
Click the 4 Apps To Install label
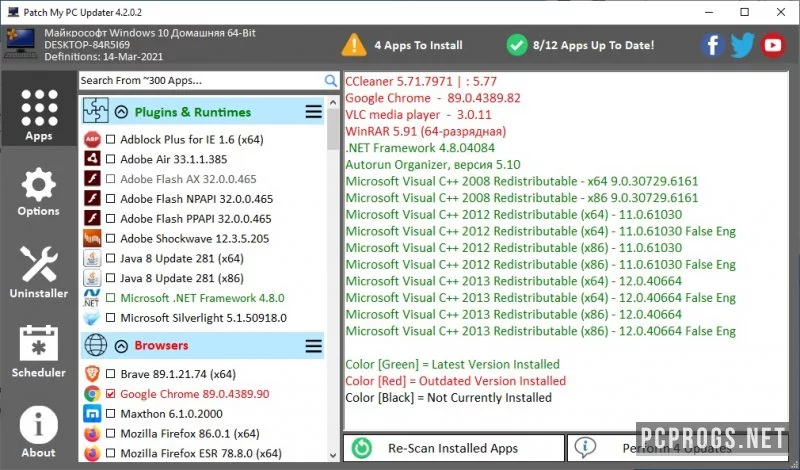pos(418,45)
